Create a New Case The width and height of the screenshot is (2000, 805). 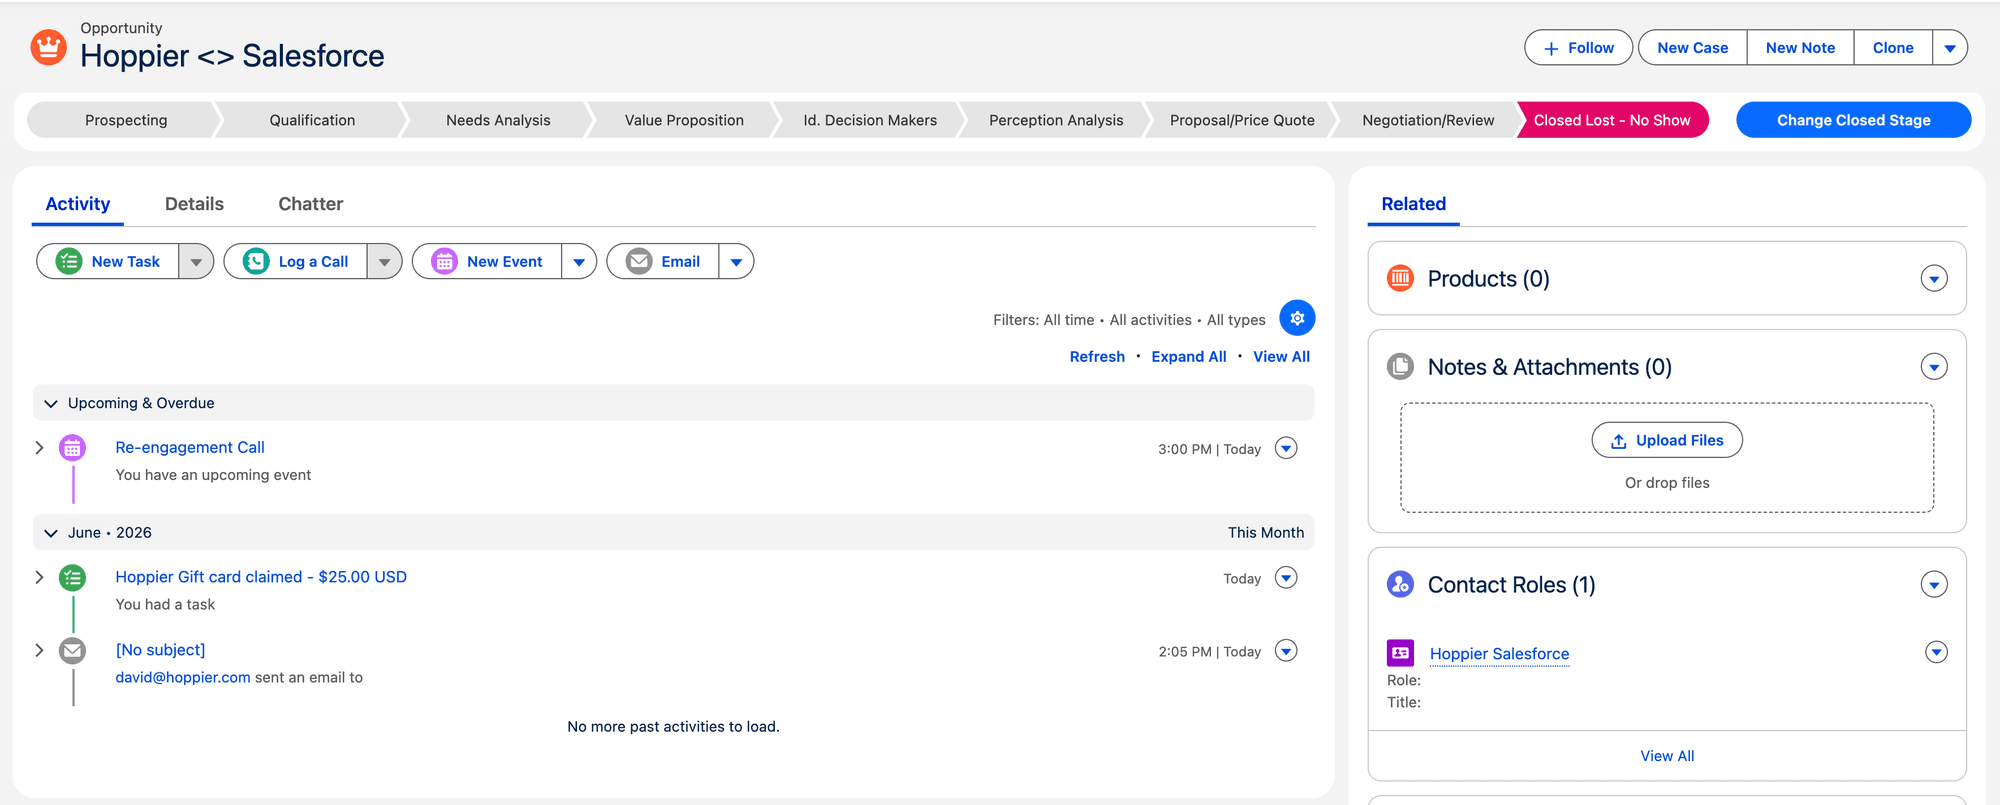(1692, 48)
